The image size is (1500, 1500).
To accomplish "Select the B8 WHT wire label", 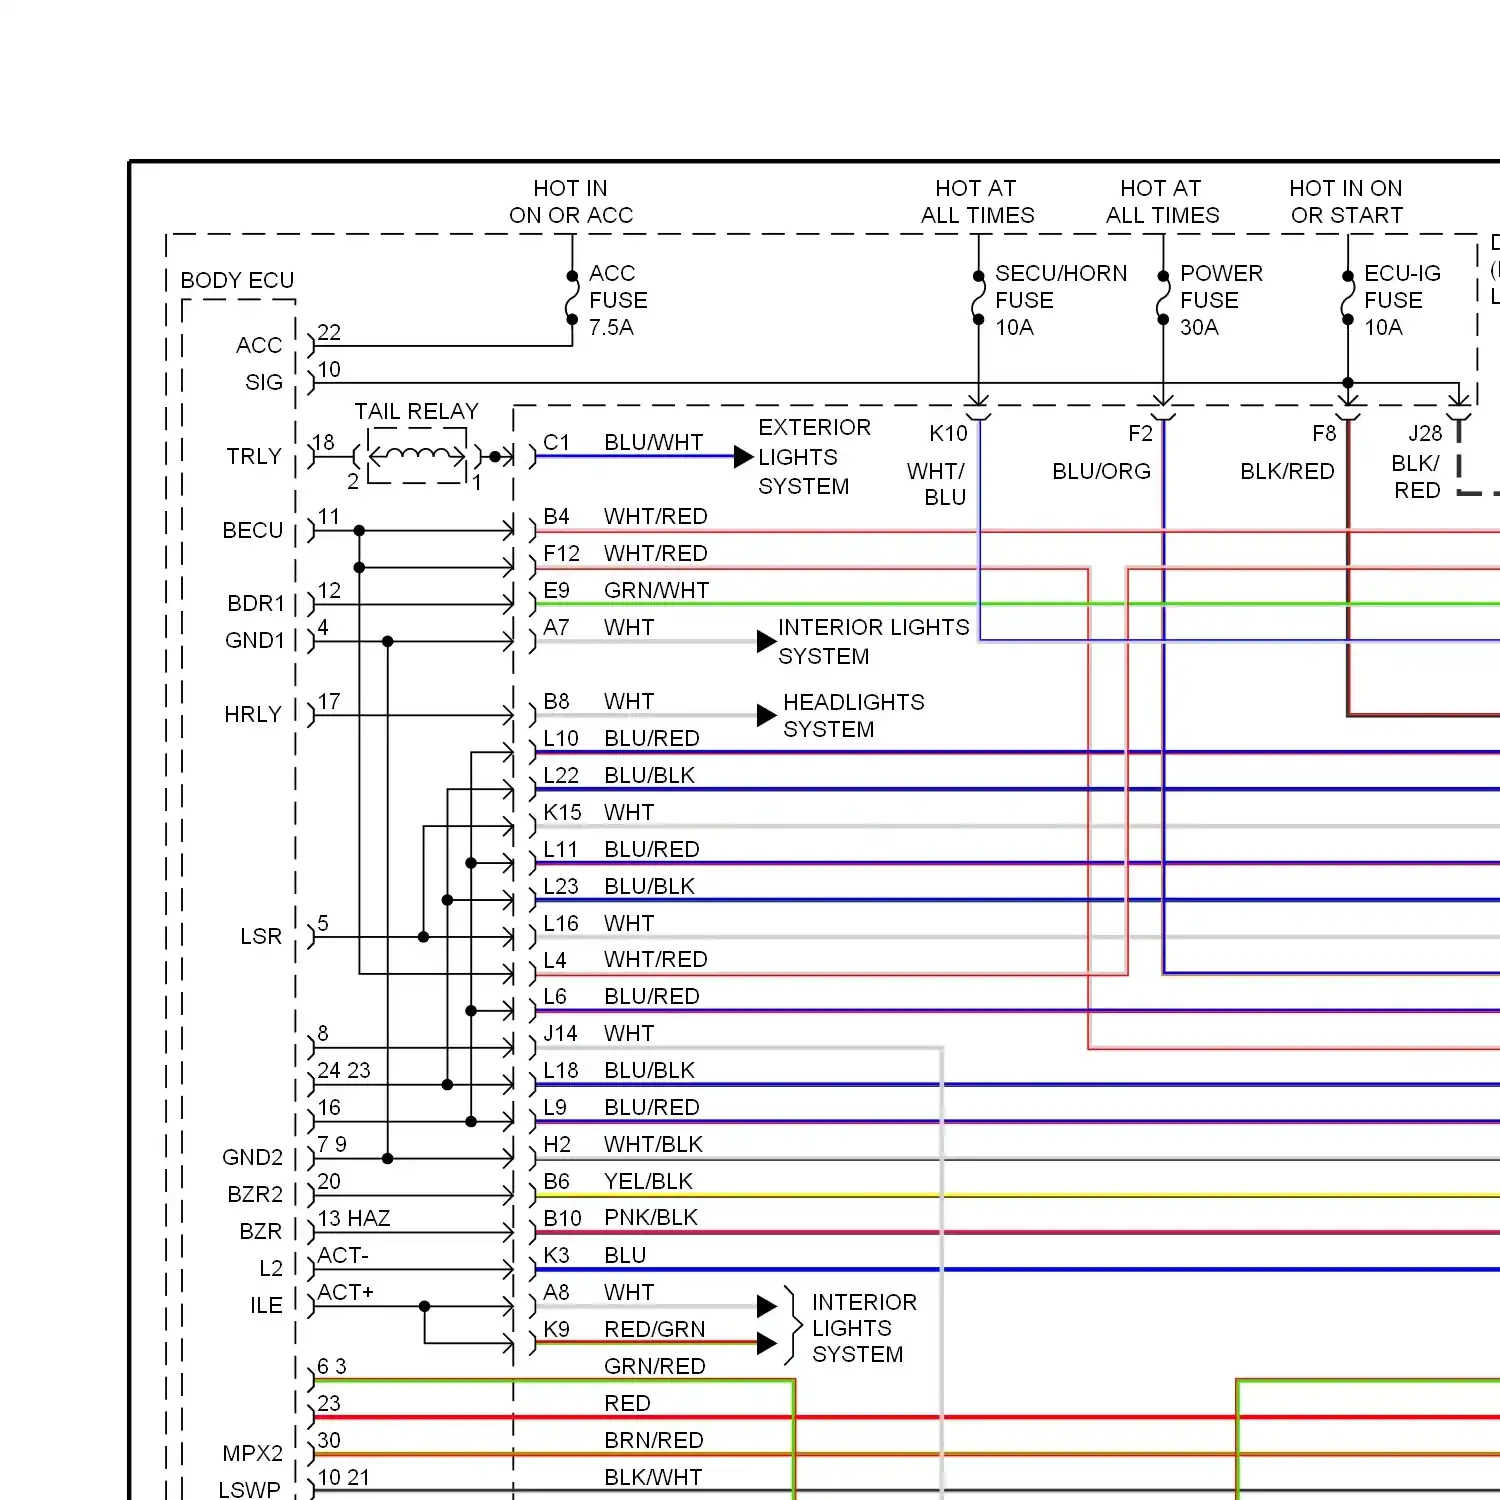I will coord(598,702).
